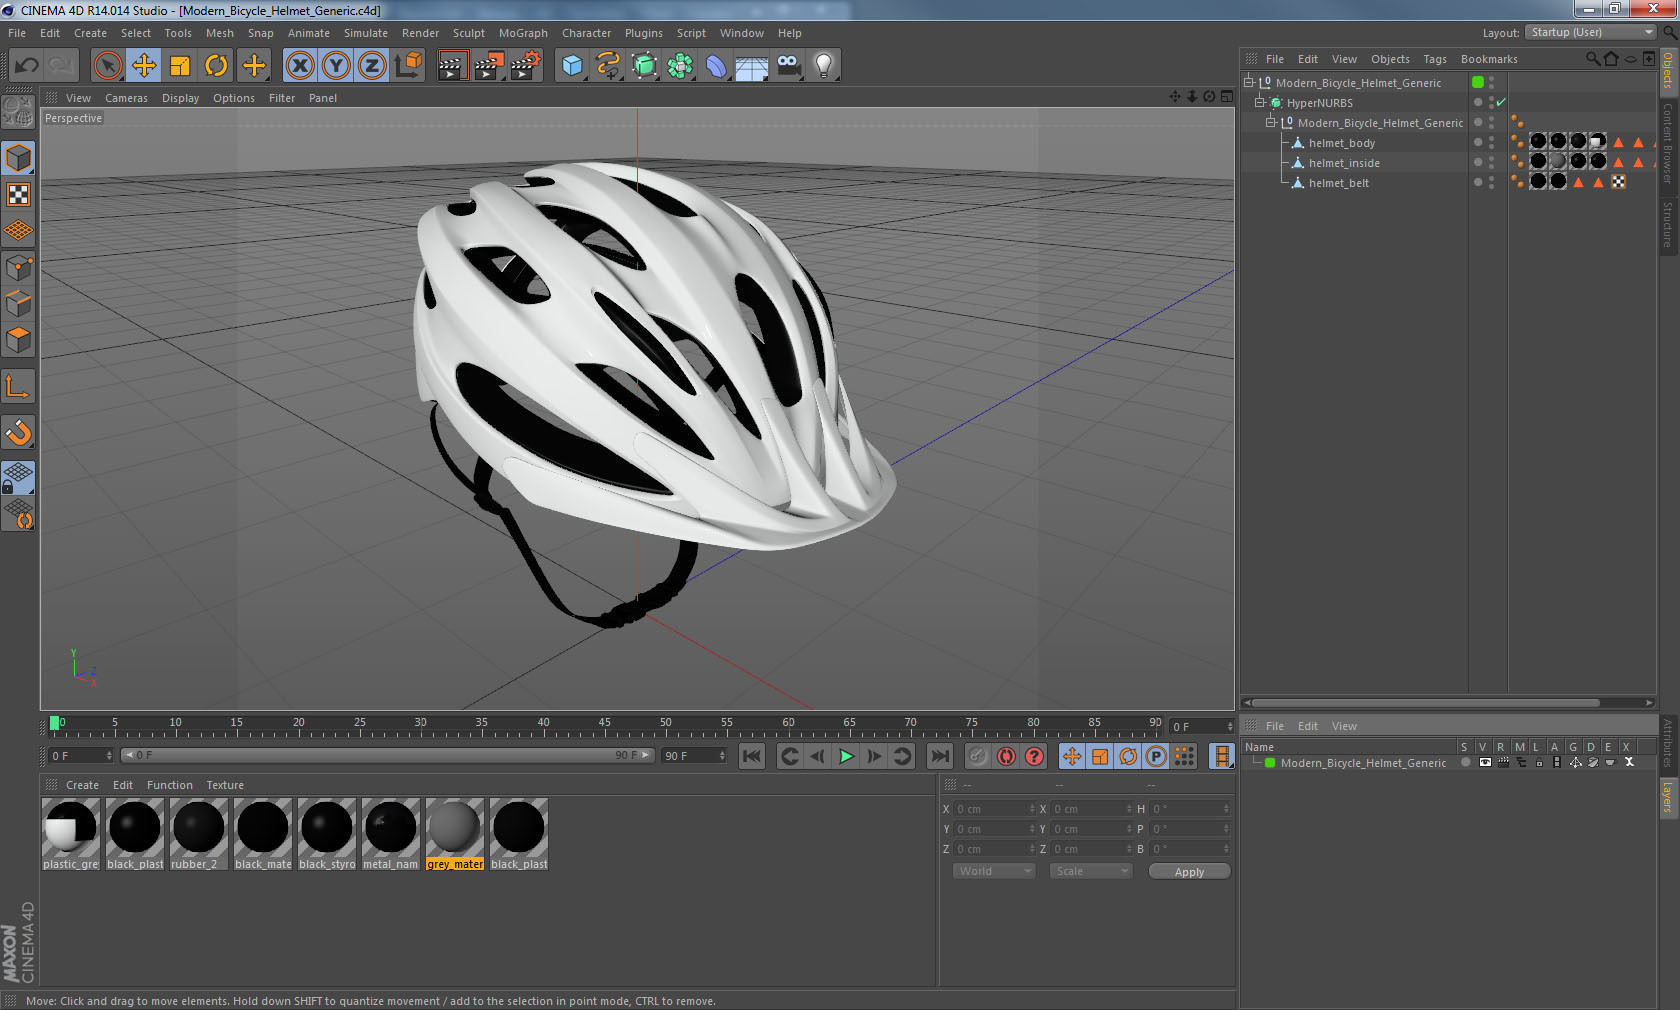This screenshot has height=1010, width=1680.
Task: Open the World coordinate dropdown
Action: point(993,871)
